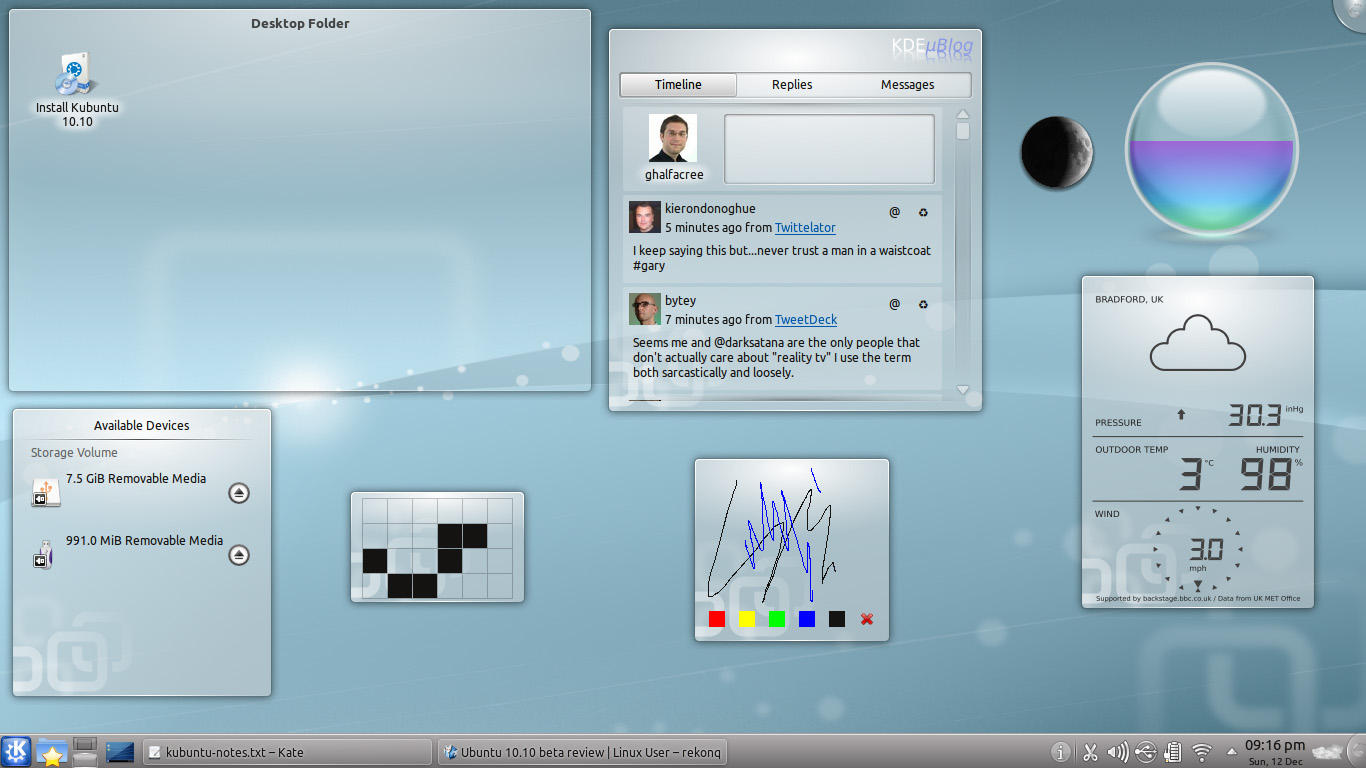Screen dimensions: 1366x768
Task: Click the kierondonoghue avatar
Action: click(x=645, y=217)
